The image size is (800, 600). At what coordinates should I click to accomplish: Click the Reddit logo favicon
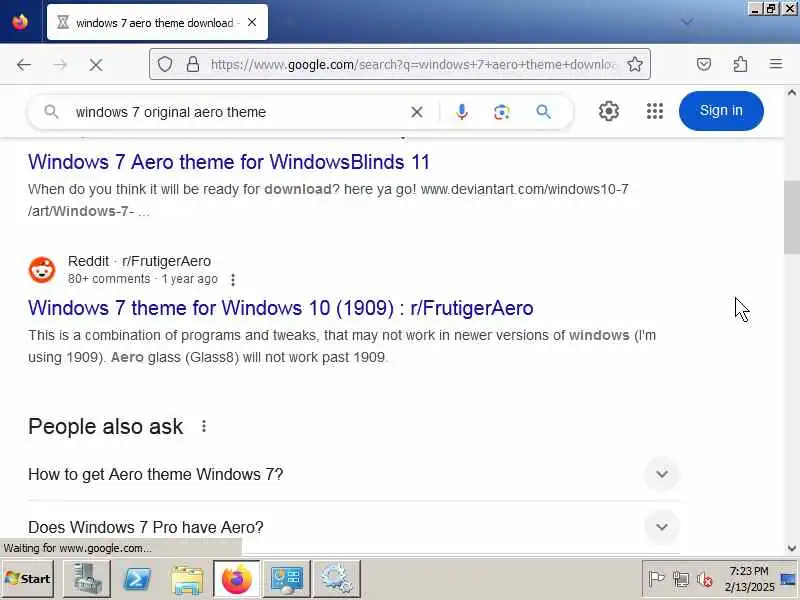(42, 270)
